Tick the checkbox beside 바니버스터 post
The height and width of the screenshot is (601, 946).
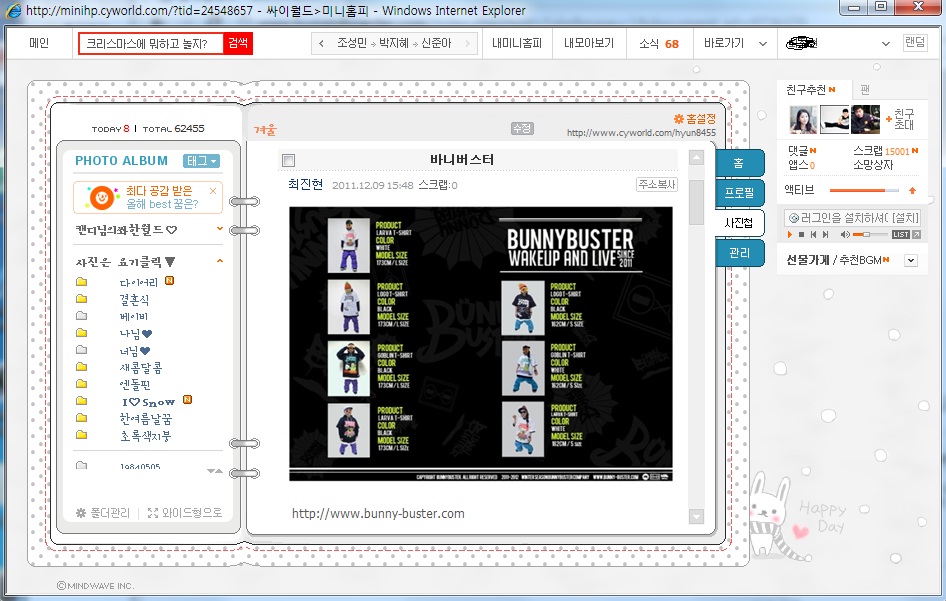click(288, 161)
